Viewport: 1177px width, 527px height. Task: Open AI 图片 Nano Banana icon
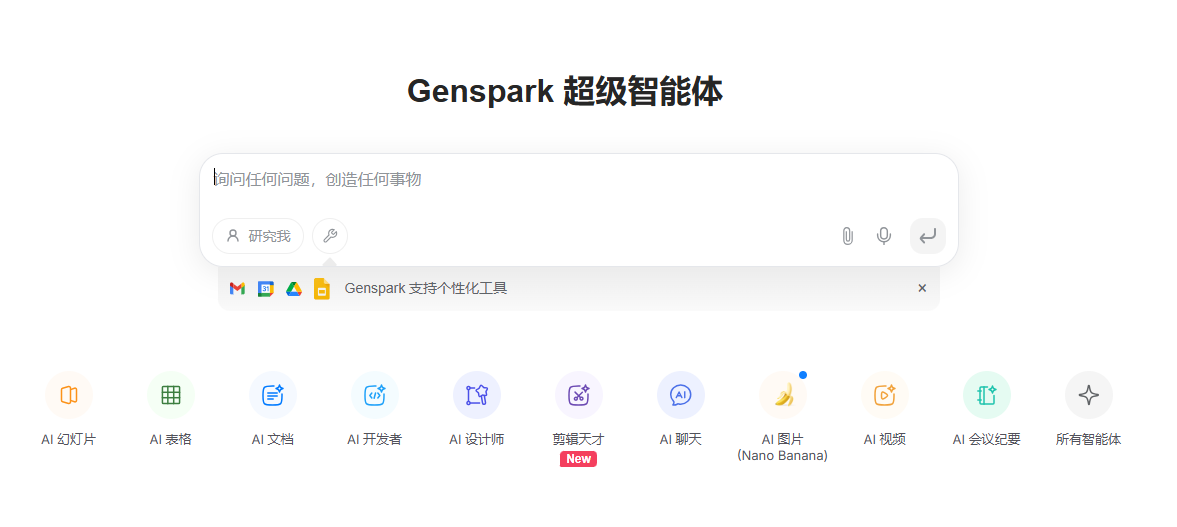tap(783, 395)
